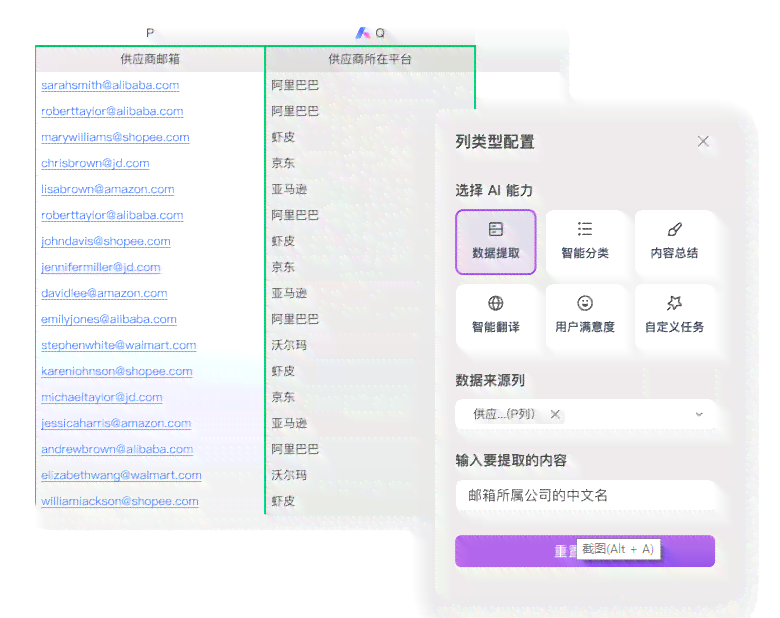Select column P header
Screen dimensions: 780x618
[150, 33]
